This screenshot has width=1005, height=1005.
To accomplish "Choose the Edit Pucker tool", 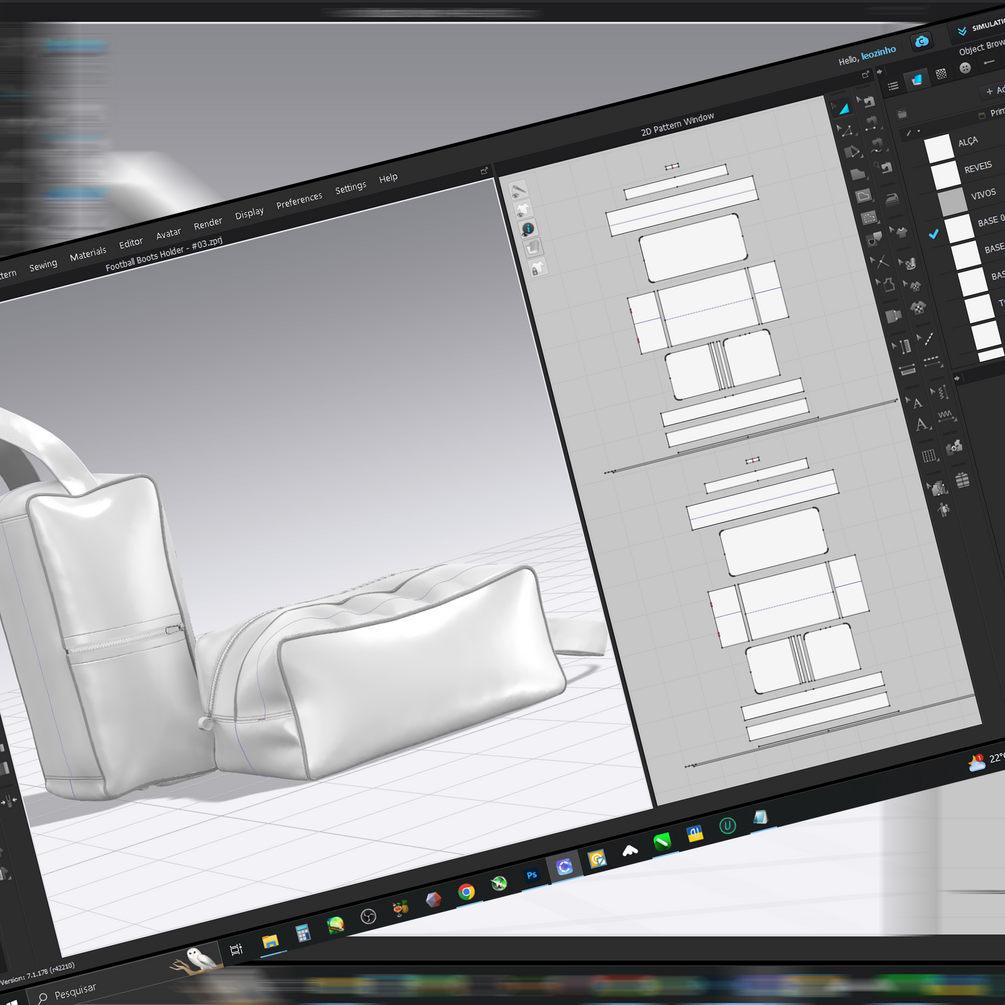I will tap(940, 392).
